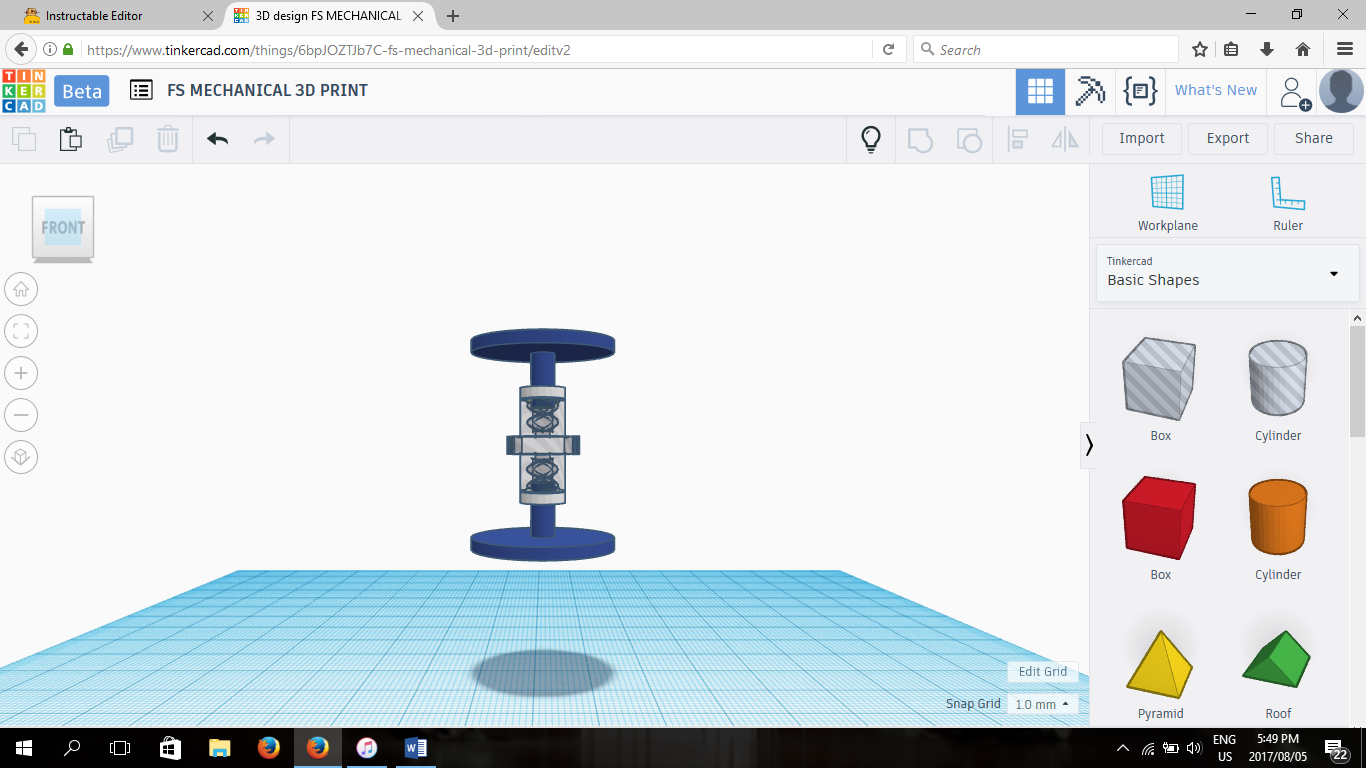Open the user profile avatar
Viewport: 1366px width, 768px height.
coord(1341,91)
